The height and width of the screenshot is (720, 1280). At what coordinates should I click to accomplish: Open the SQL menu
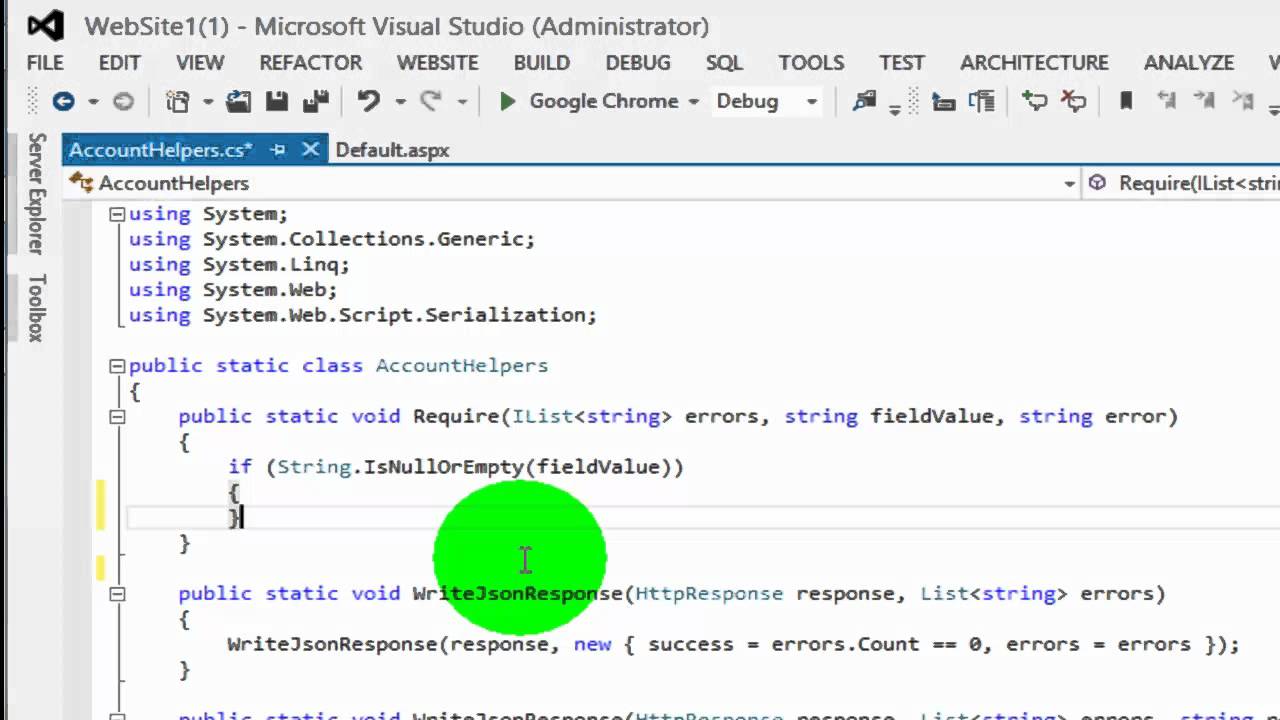(724, 63)
